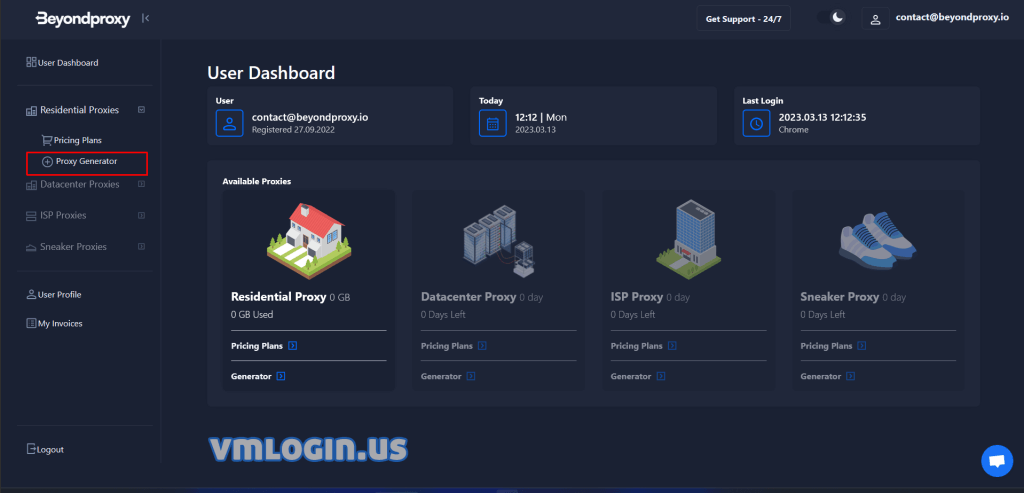This screenshot has width=1024, height=493.
Task: Open Proxy Generator in sidebar
Action: [x=87, y=163]
